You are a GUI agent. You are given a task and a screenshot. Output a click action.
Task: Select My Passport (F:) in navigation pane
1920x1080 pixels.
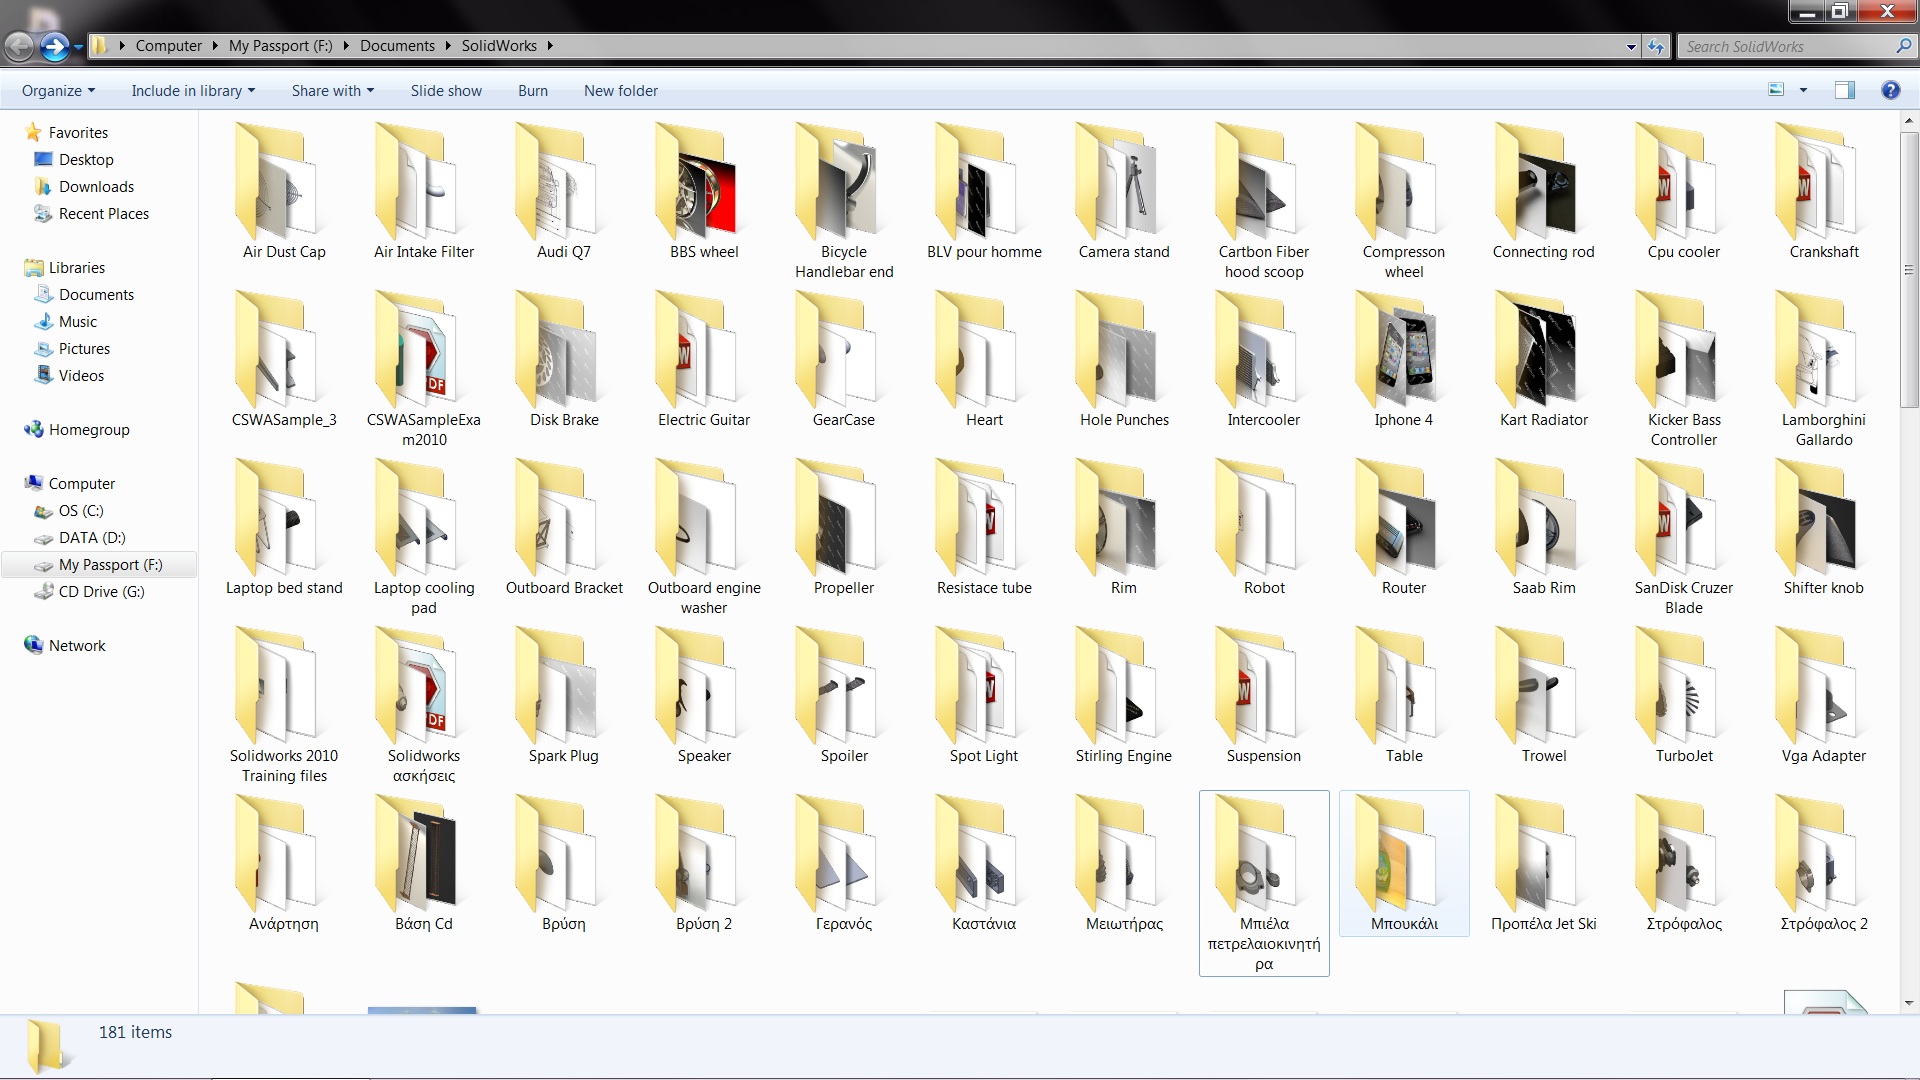(x=110, y=565)
